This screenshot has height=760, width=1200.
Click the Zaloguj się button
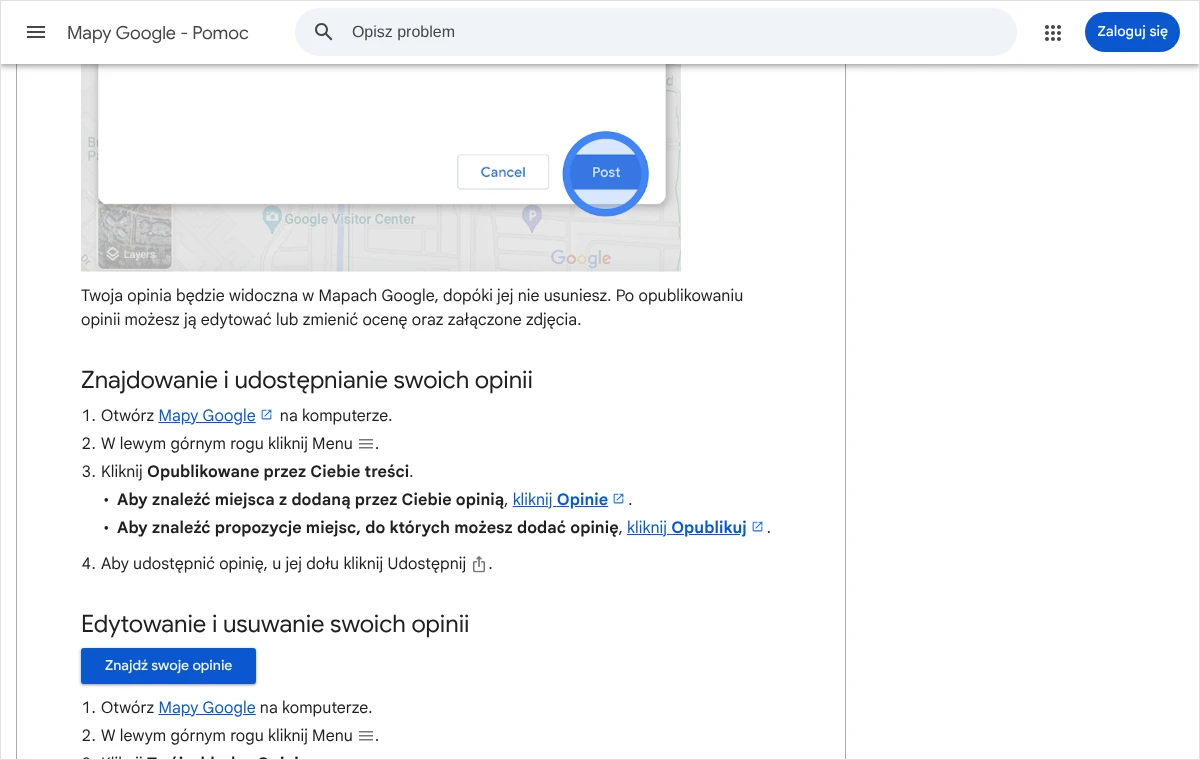point(1132,32)
